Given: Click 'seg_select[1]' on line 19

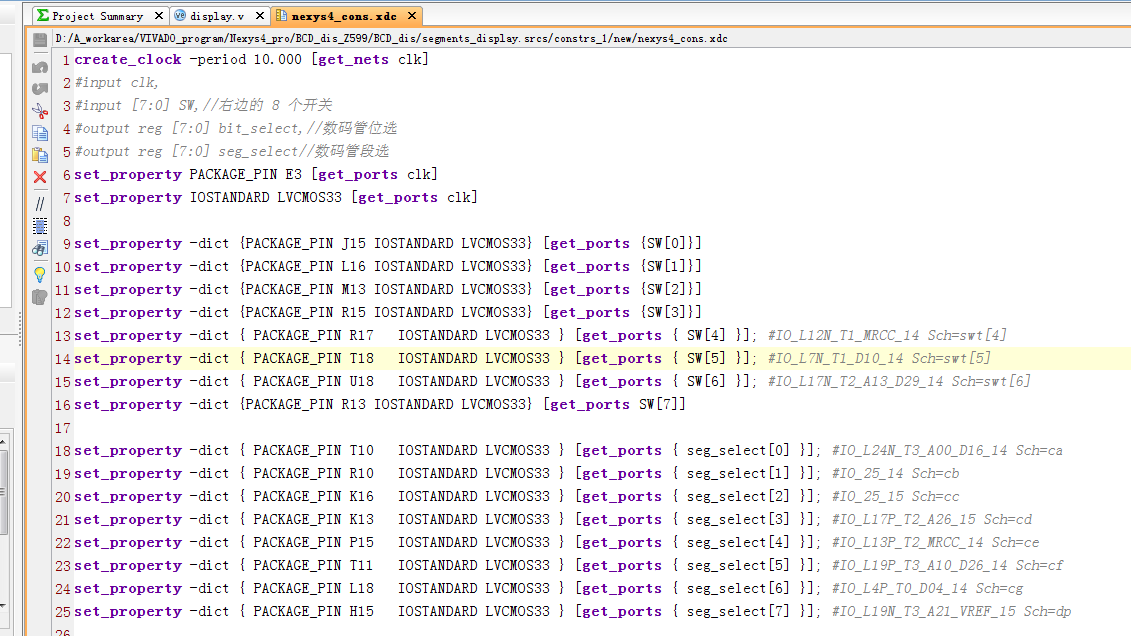Looking at the screenshot, I should pyautogui.click(x=738, y=474).
